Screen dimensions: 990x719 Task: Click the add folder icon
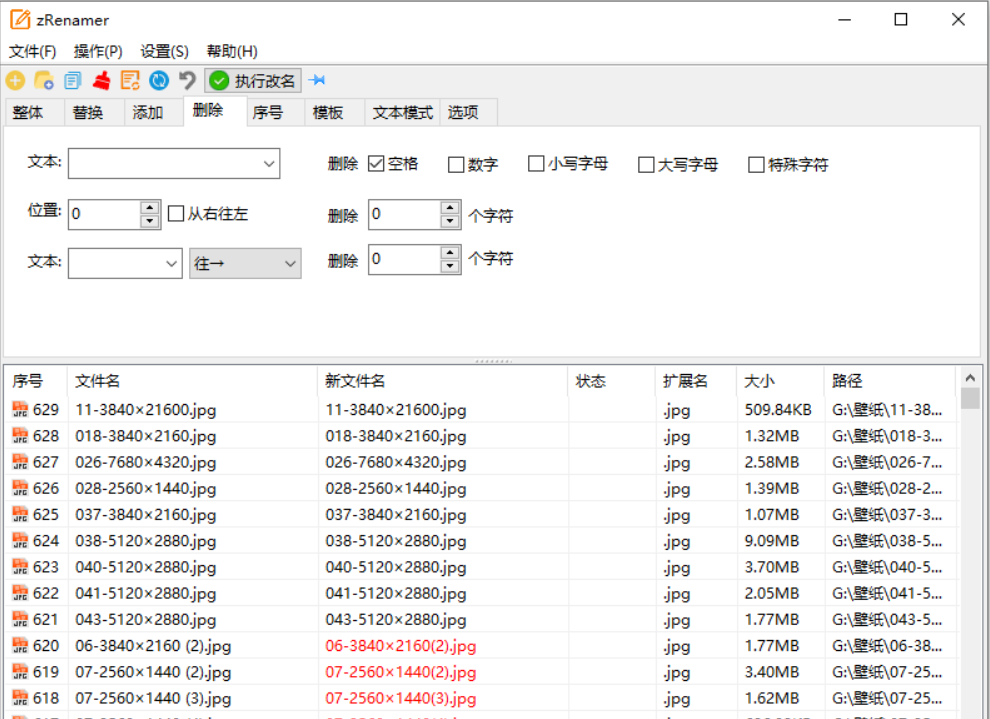[44, 81]
